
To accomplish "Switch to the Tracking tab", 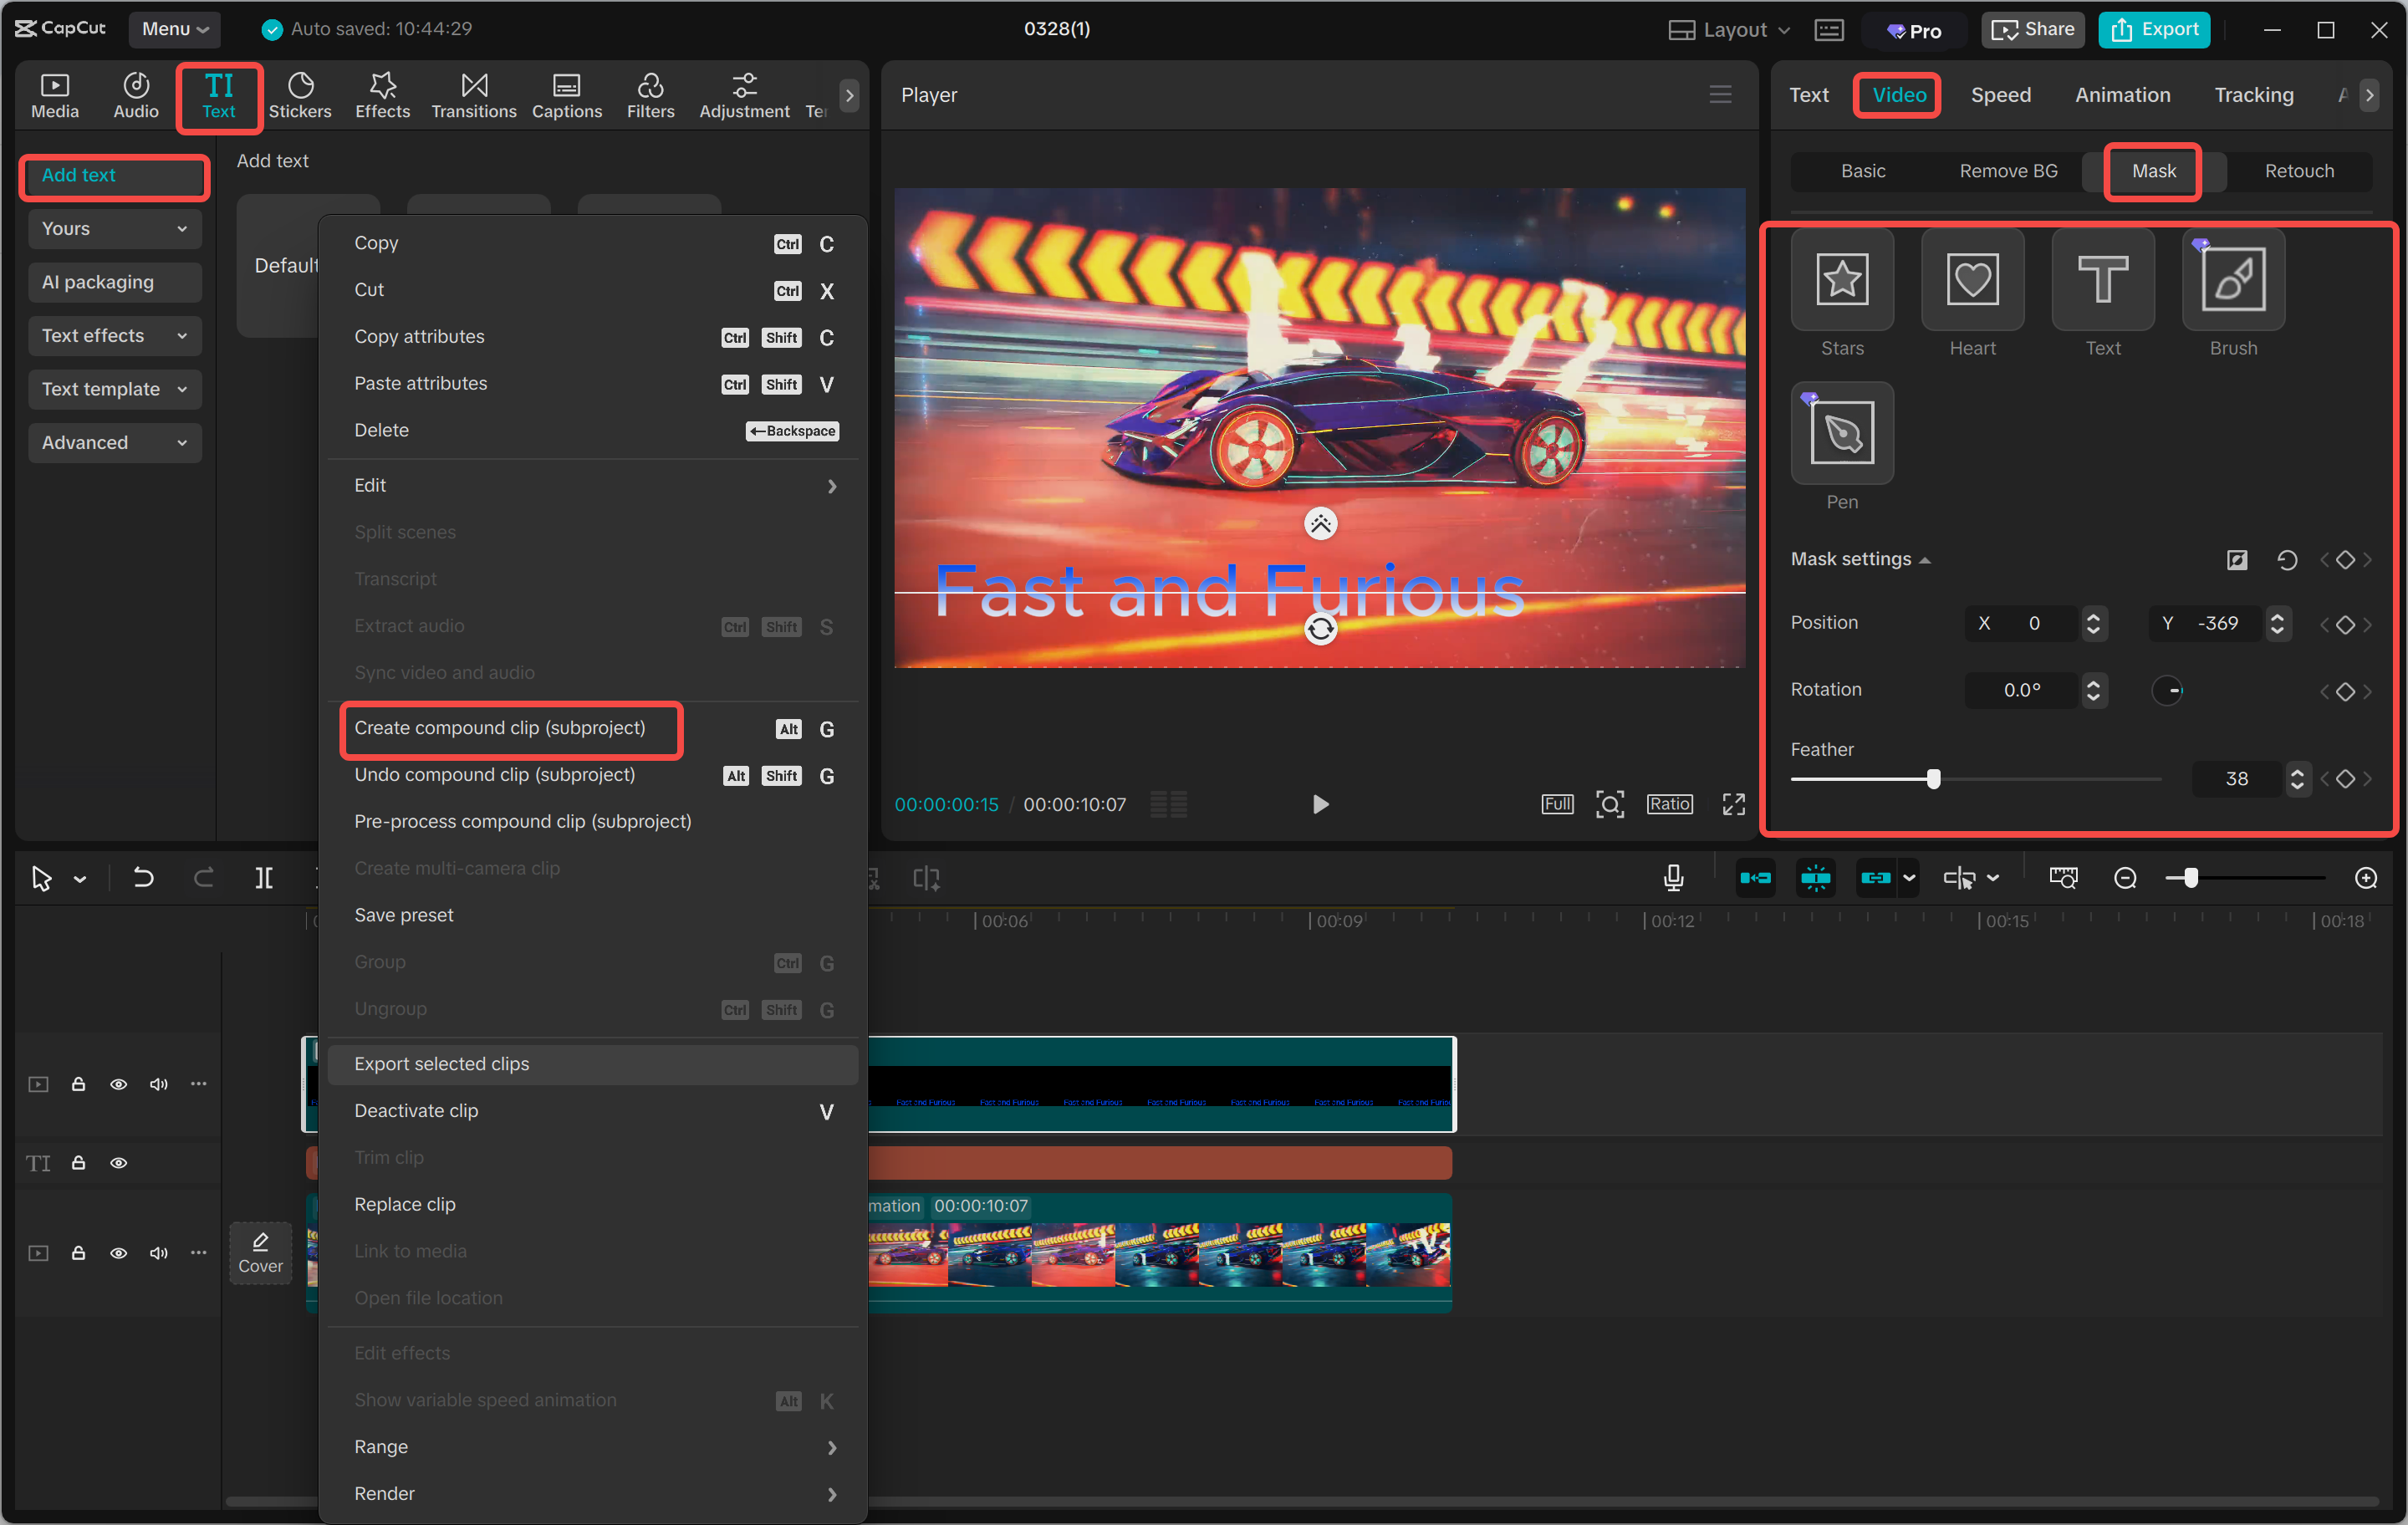I will [x=2253, y=94].
